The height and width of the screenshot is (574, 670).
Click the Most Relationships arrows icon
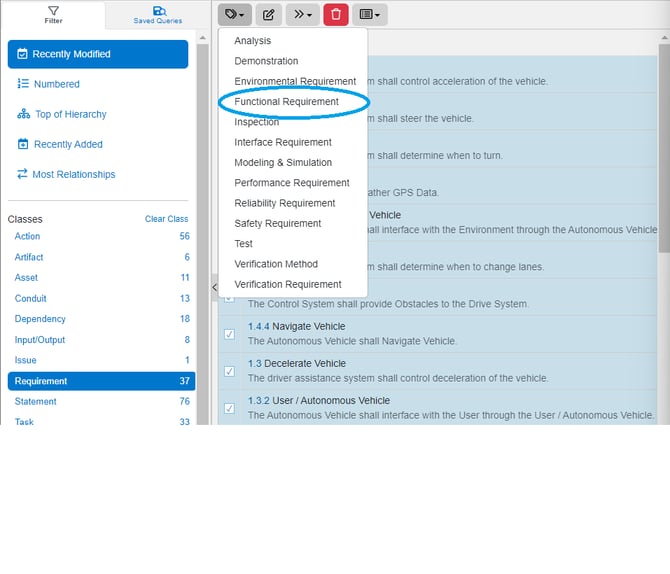[x=23, y=174]
